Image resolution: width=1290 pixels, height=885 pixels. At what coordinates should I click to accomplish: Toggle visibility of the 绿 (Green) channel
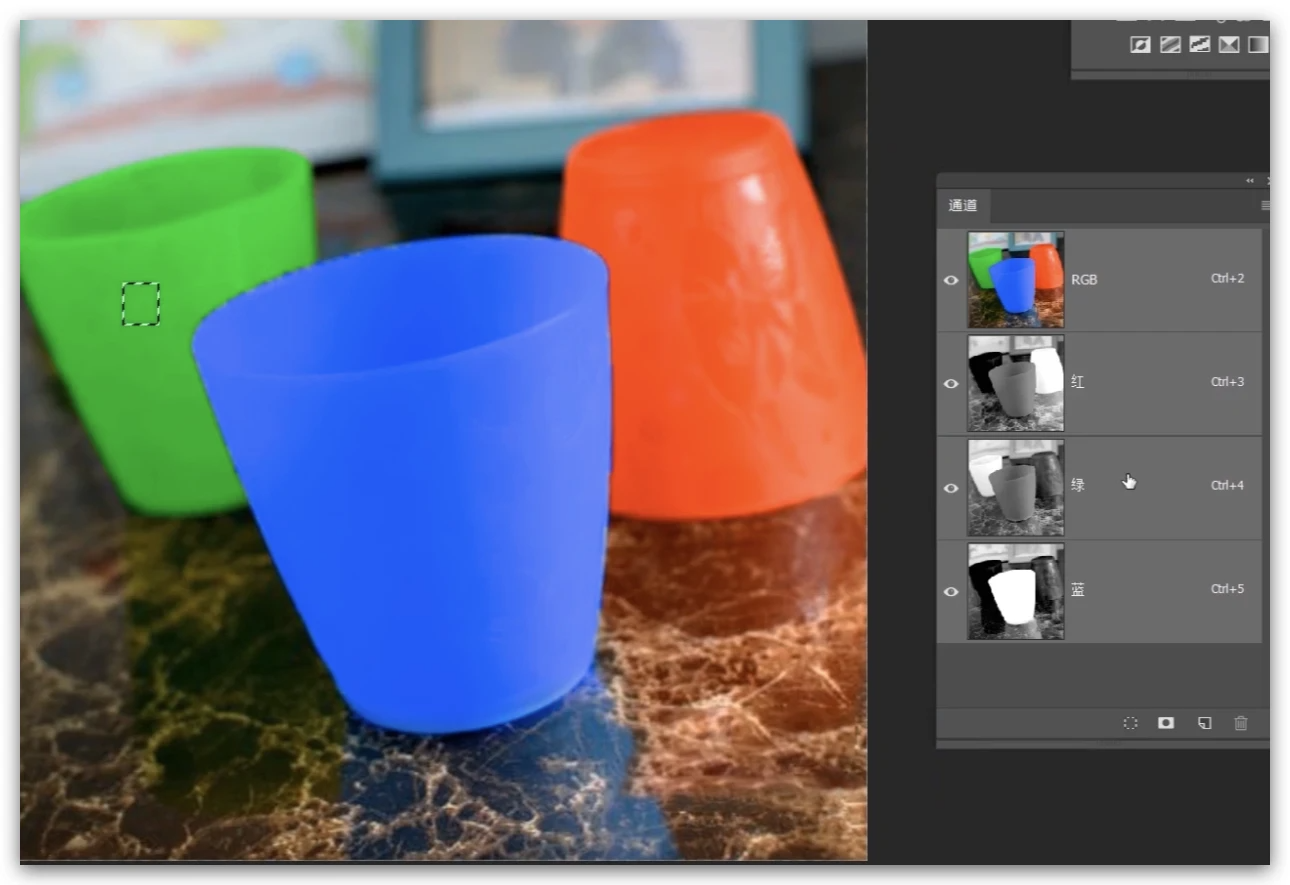[951, 487]
